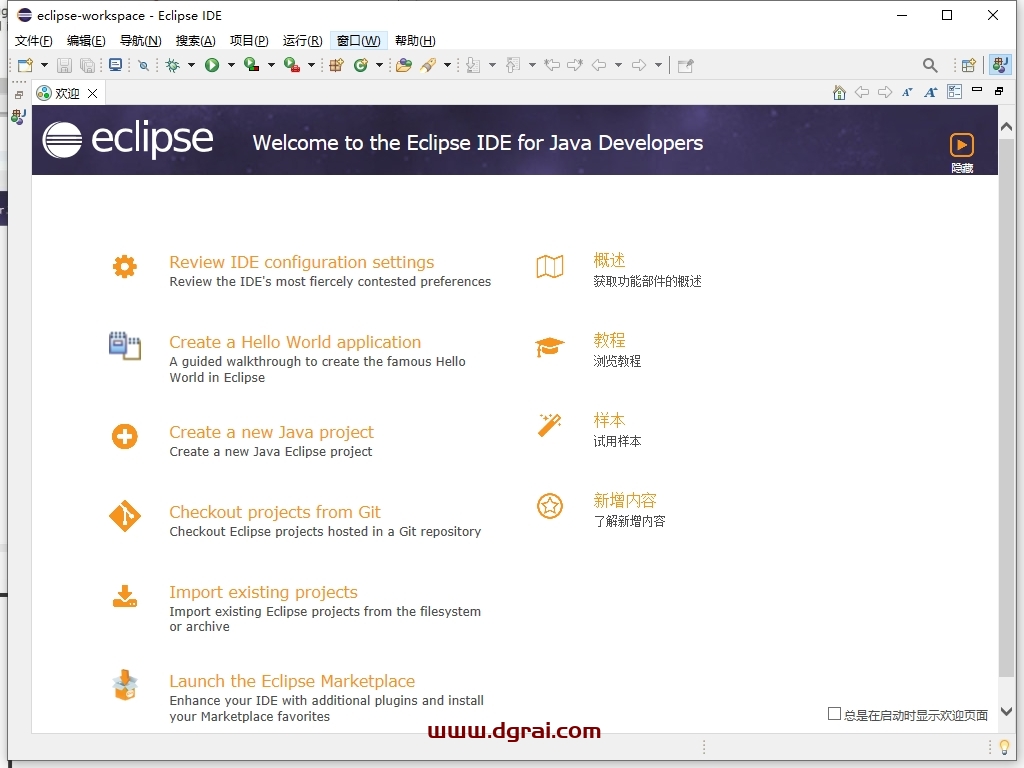
Task: Open the 窗口(W) menu
Action: pos(358,41)
